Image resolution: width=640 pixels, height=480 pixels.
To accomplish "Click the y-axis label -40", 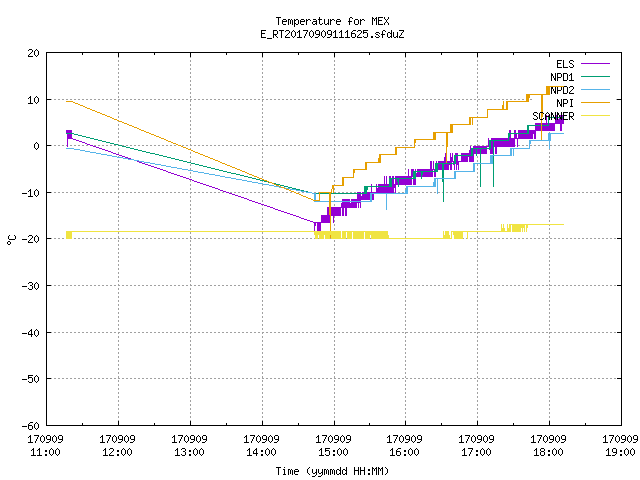I will [31, 333].
